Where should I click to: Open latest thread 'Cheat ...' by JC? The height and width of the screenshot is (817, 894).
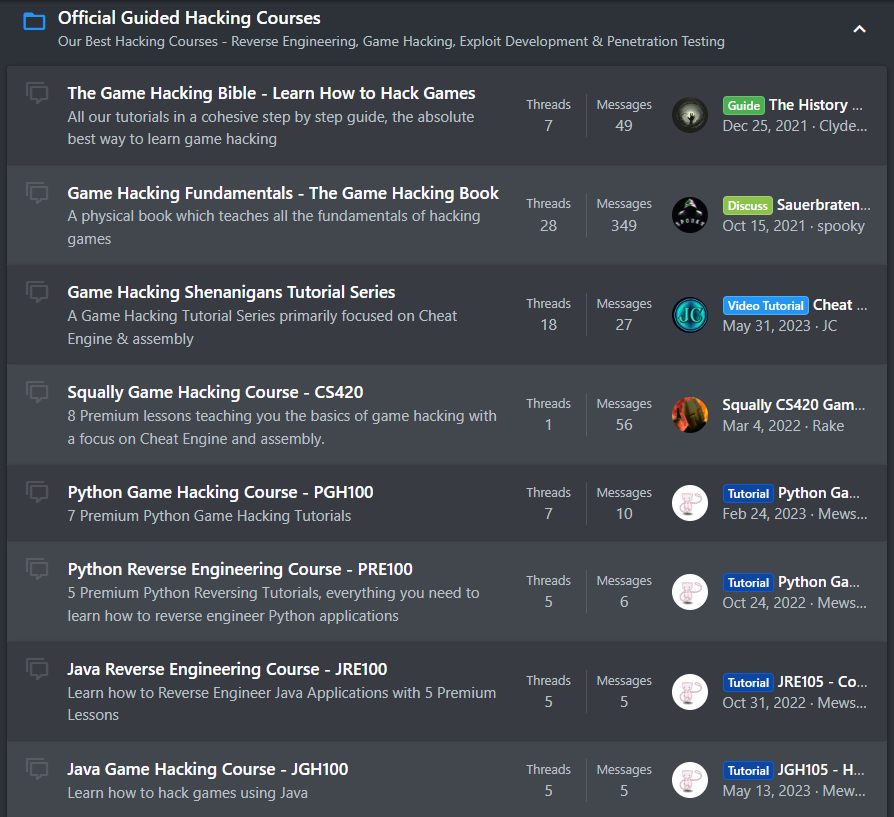(840, 305)
